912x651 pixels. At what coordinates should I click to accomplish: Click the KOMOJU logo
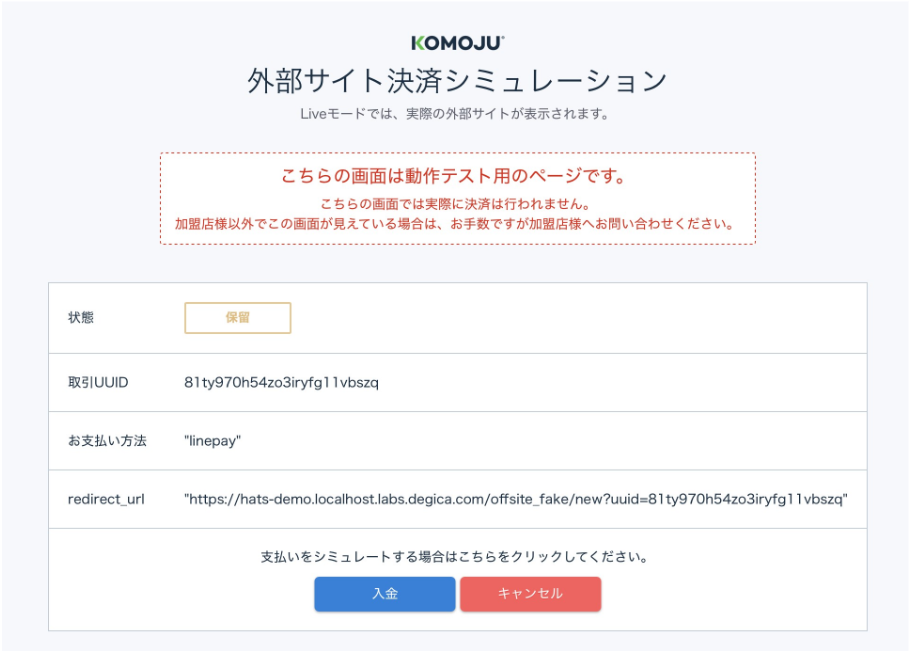[457, 43]
